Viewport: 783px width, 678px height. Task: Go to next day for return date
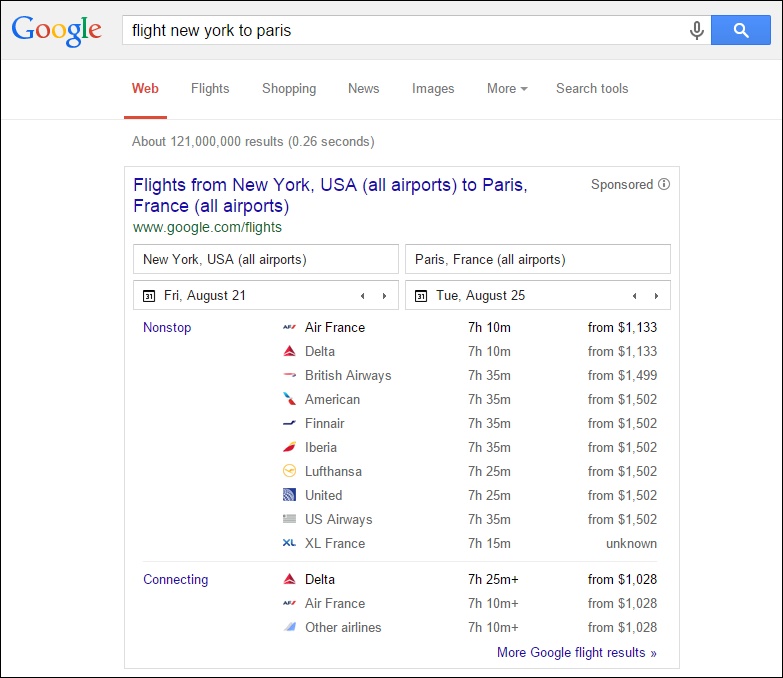[x=656, y=296]
